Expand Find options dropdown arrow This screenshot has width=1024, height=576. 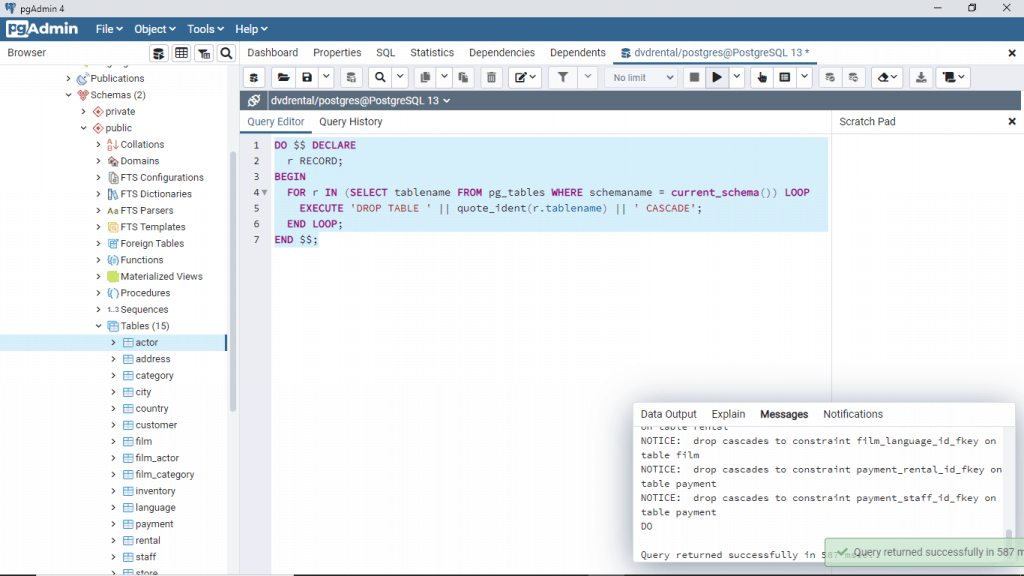(x=400, y=78)
